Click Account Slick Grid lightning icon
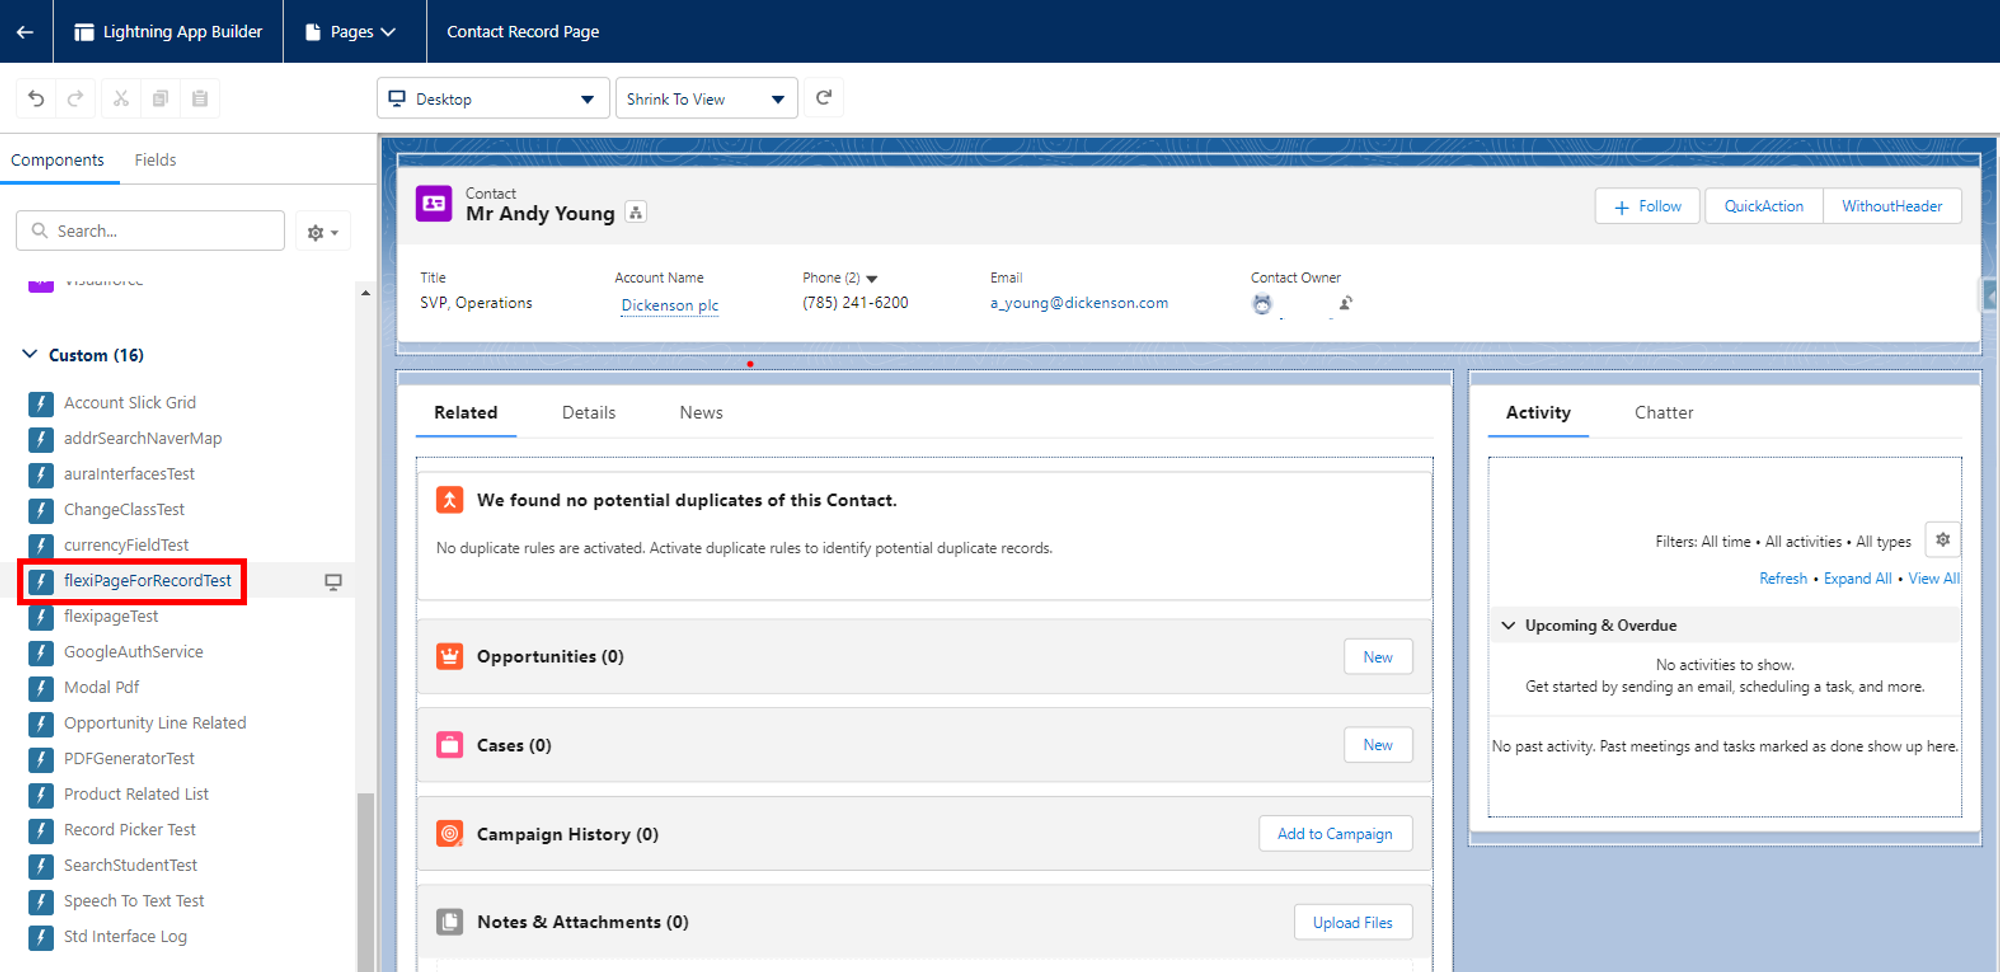 click(41, 403)
